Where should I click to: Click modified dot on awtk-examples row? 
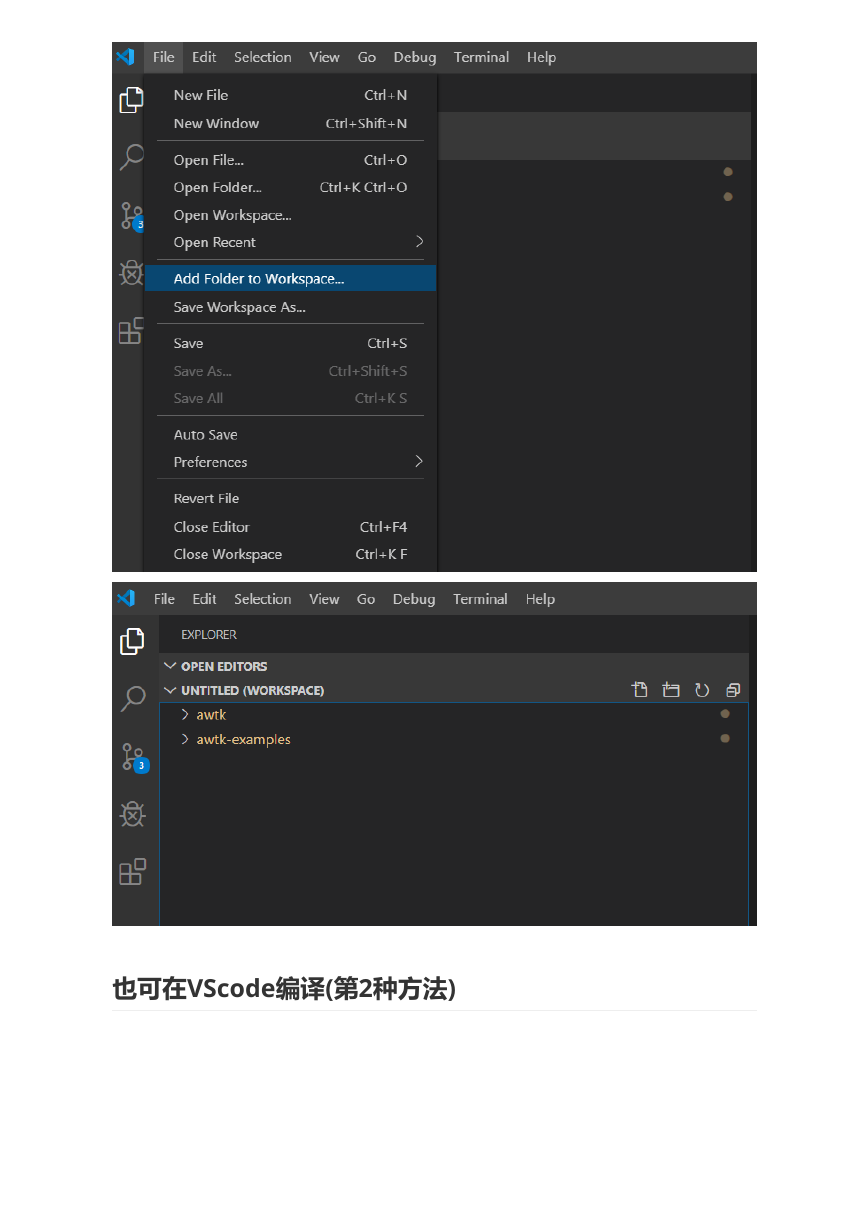tap(725, 739)
